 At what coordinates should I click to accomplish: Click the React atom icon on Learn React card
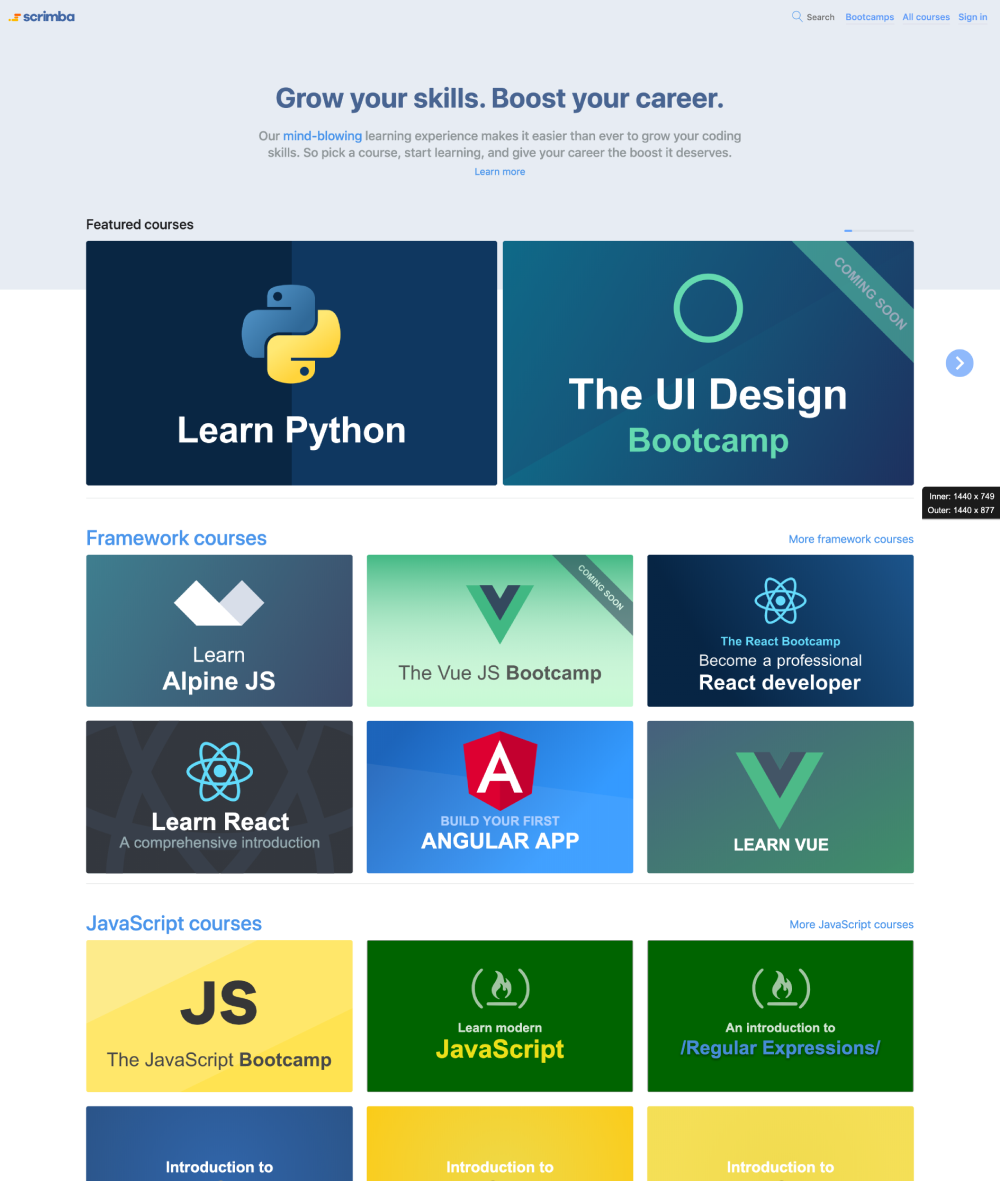(x=219, y=772)
